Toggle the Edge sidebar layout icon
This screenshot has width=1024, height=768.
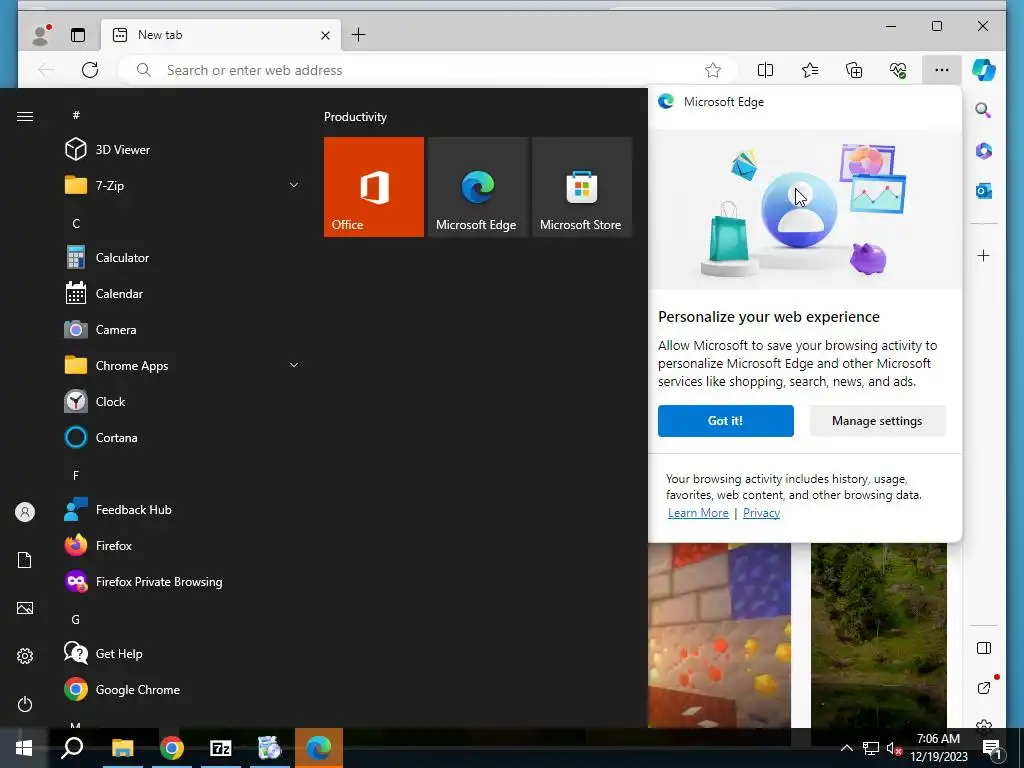(x=984, y=648)
